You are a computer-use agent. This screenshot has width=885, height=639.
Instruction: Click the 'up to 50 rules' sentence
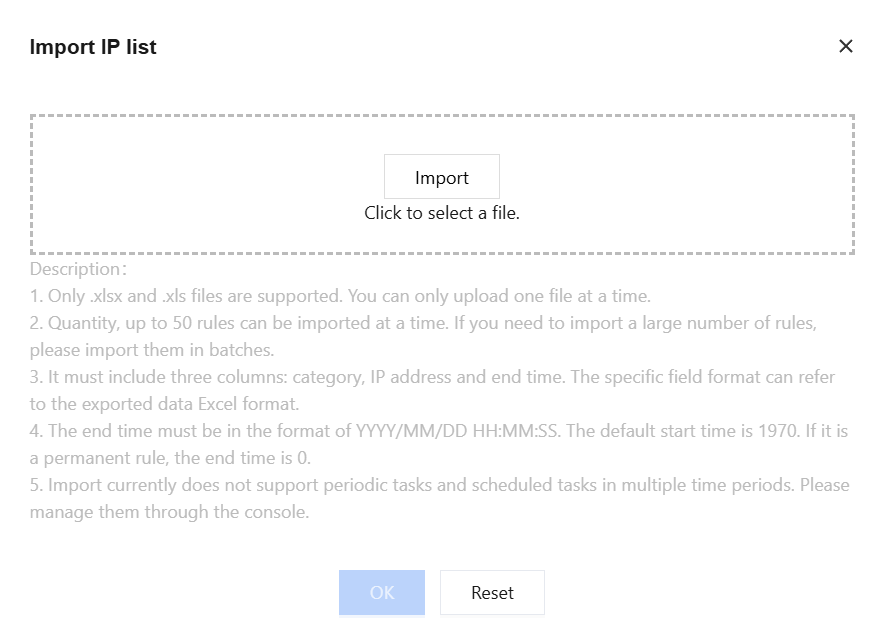coord(180,323)
